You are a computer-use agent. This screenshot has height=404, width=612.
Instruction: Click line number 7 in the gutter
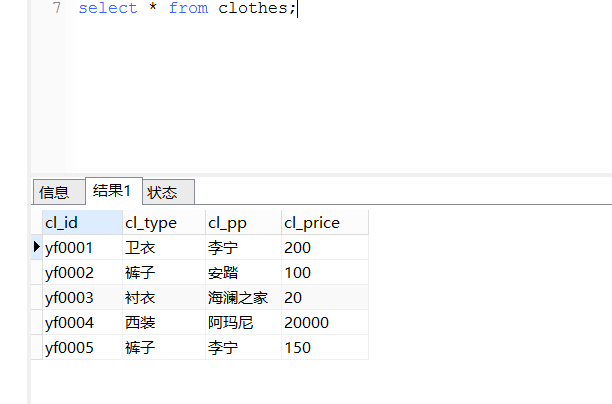pos(57,8)
